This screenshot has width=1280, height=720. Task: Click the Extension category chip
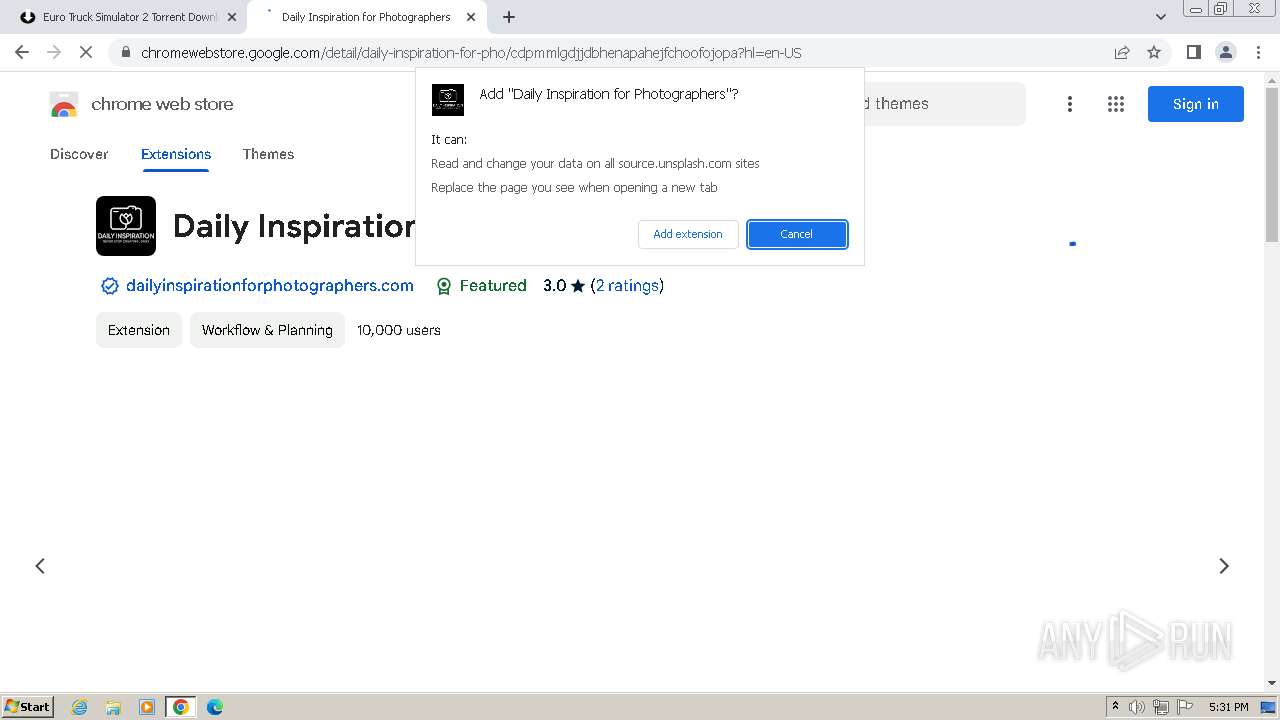pos(139,330)
